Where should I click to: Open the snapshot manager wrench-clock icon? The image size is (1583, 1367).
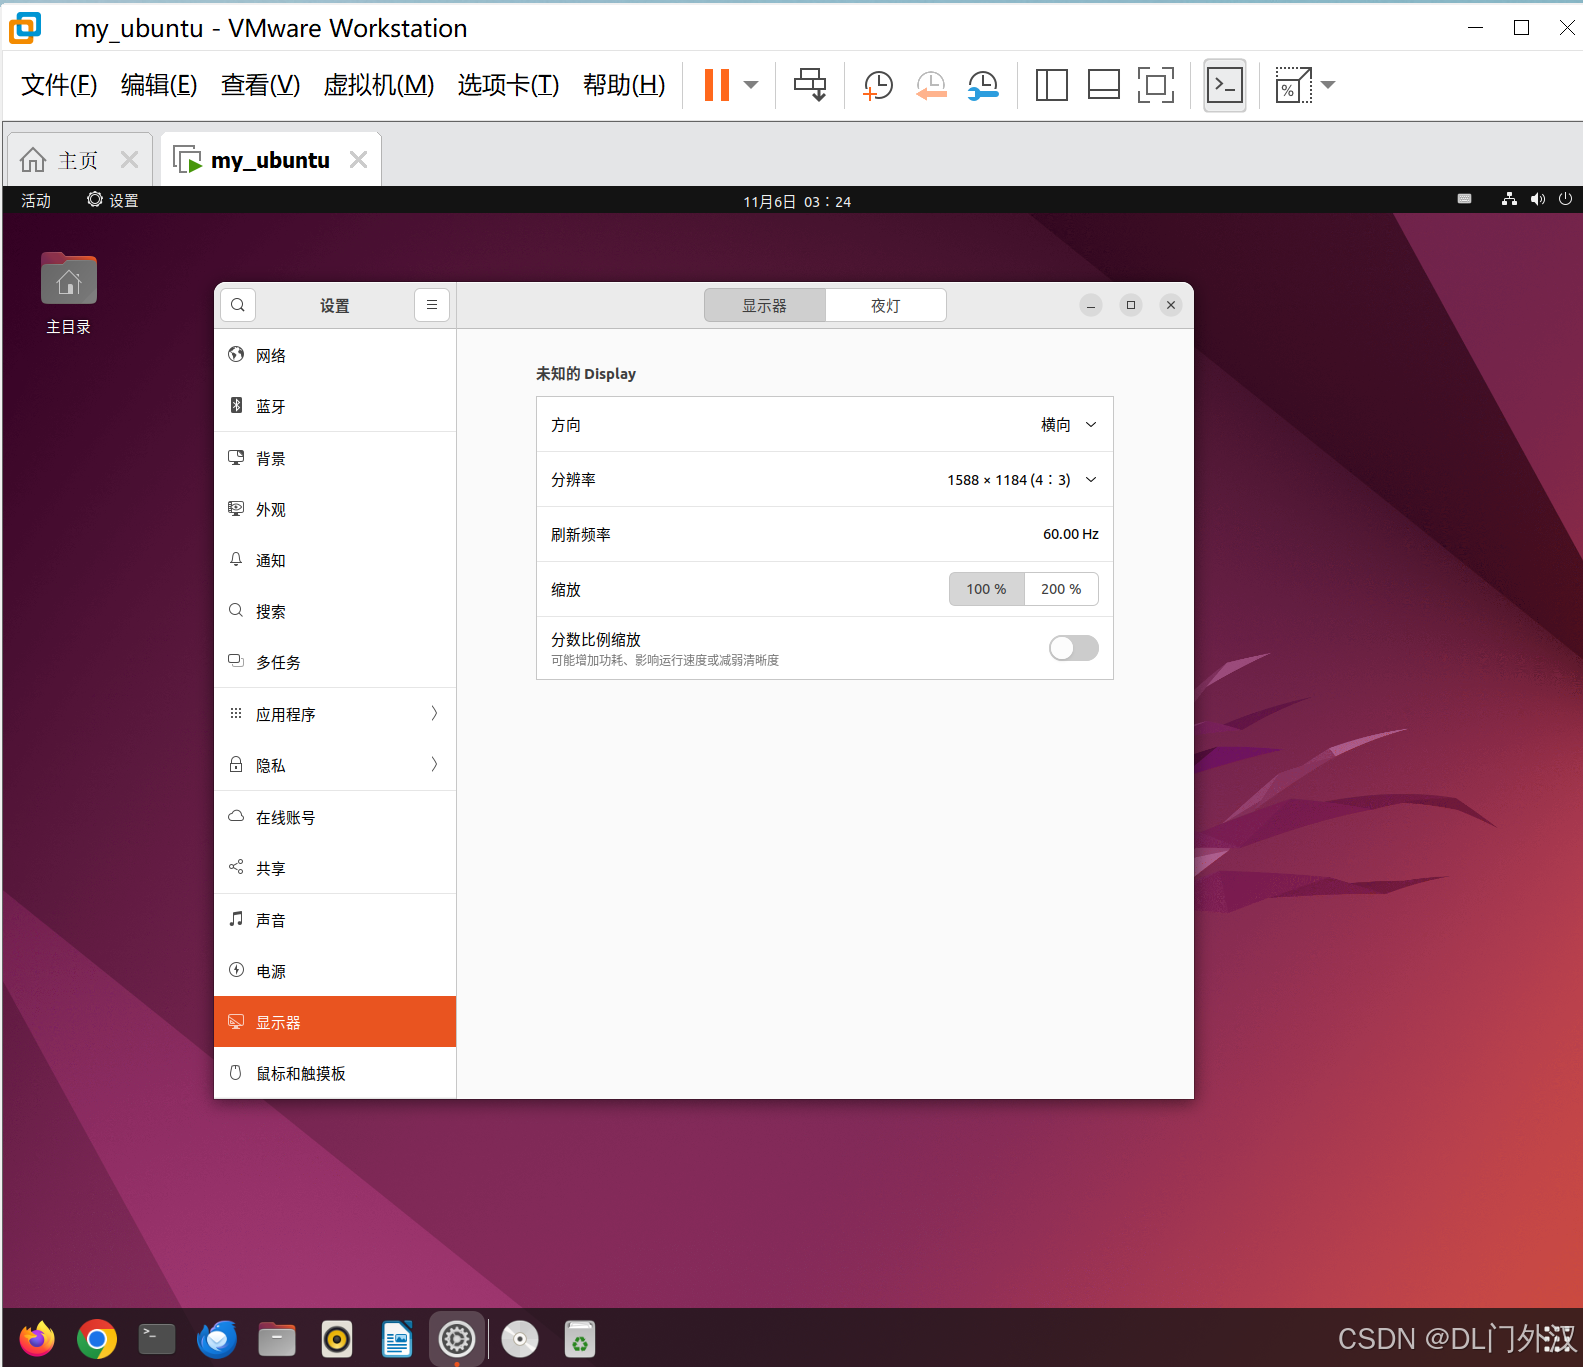[x=983, y=85]
